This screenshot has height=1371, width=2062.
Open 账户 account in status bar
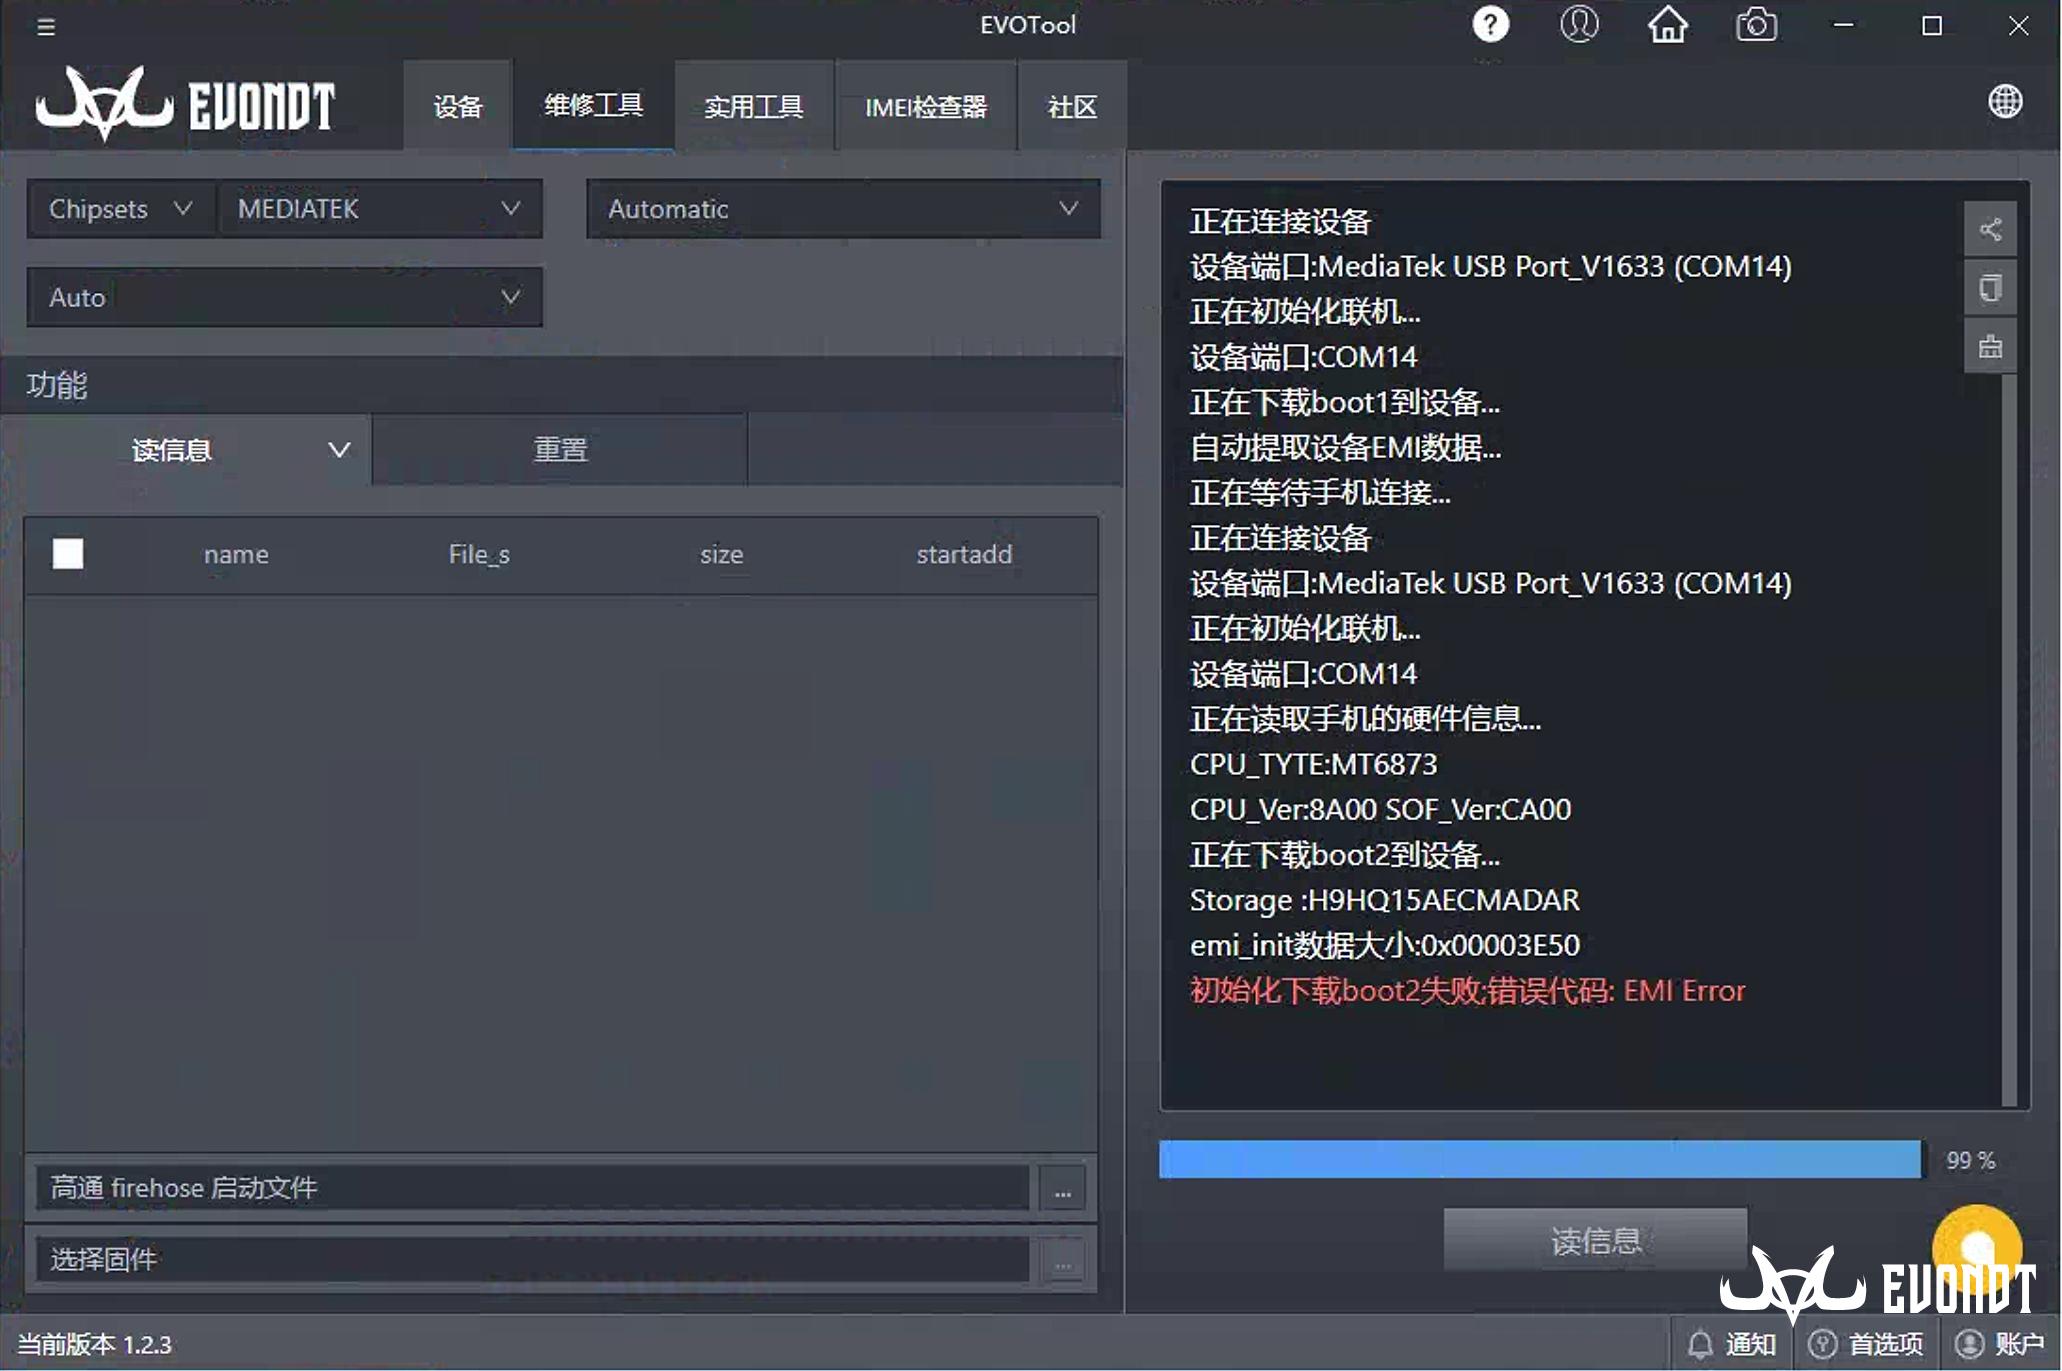[2000, 1343]
